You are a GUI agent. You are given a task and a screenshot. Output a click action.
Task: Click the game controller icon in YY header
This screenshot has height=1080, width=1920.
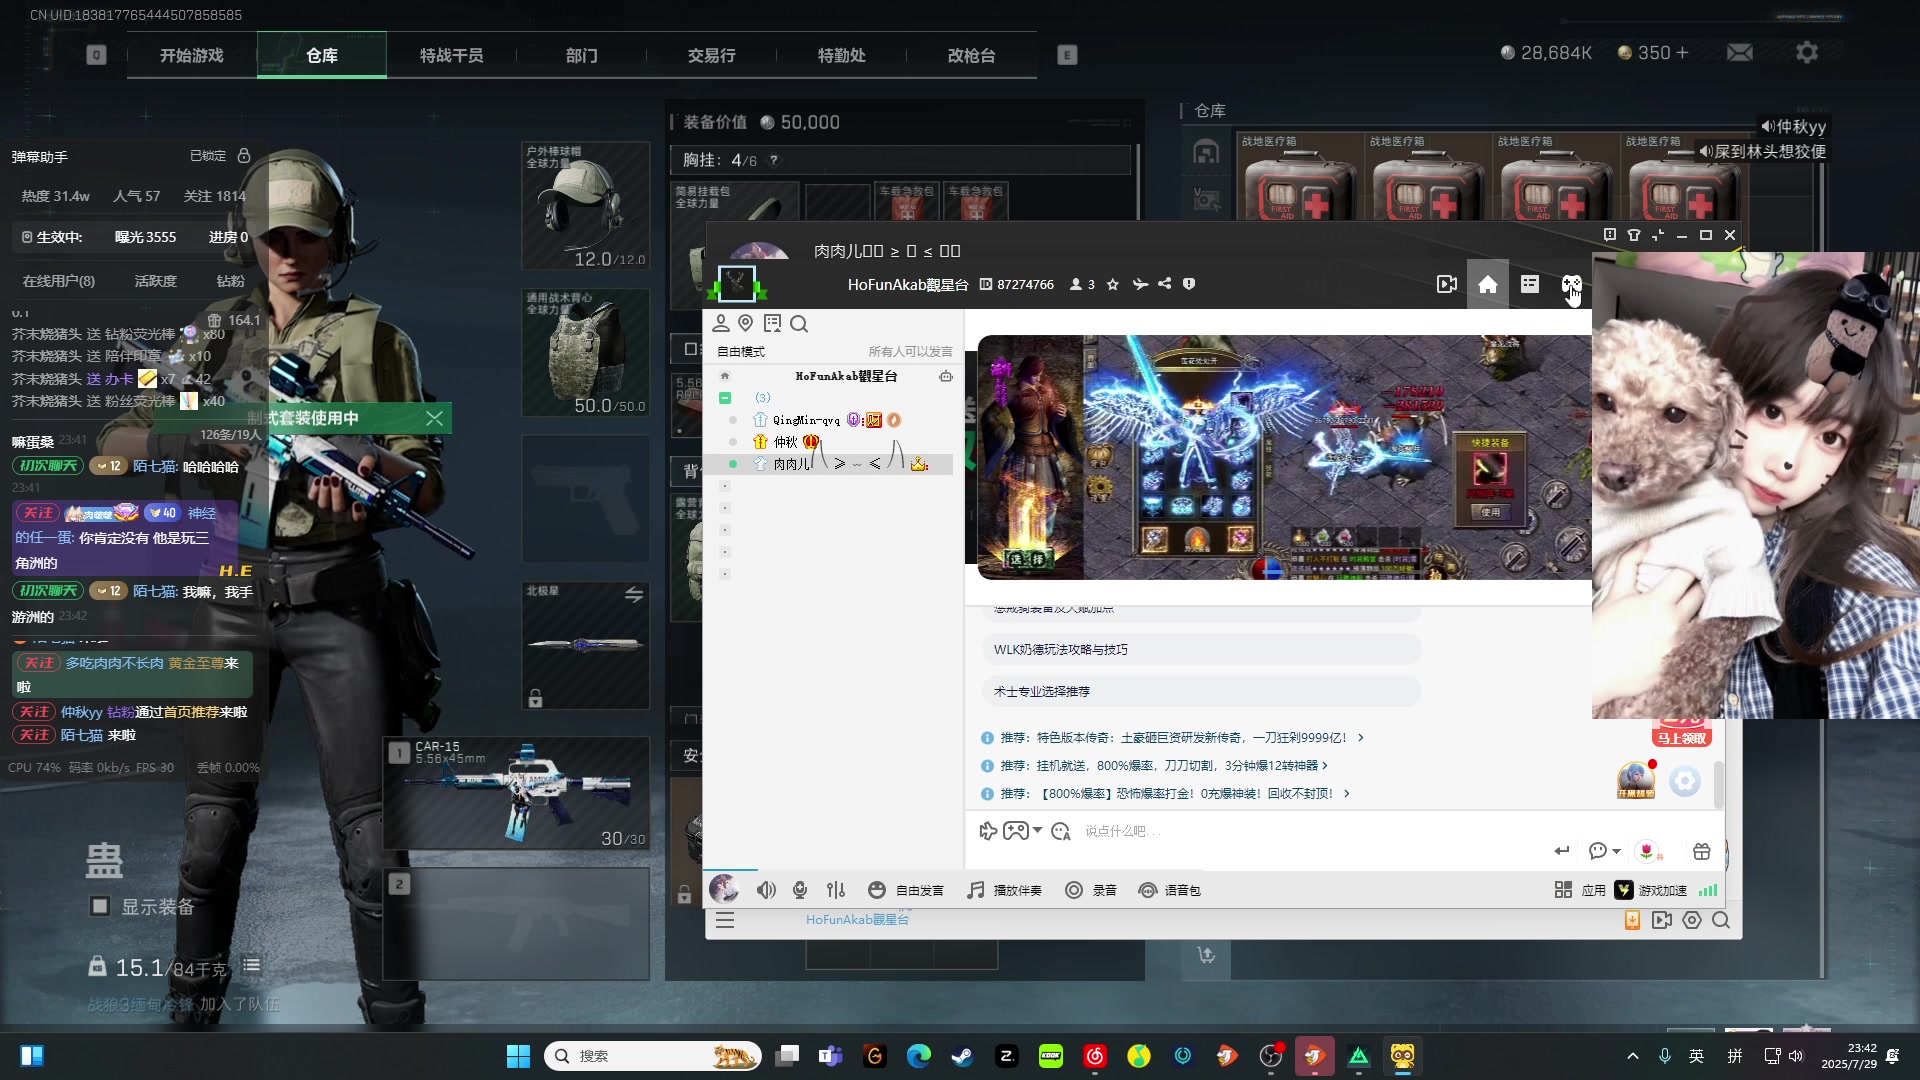tap(1572, 285)
